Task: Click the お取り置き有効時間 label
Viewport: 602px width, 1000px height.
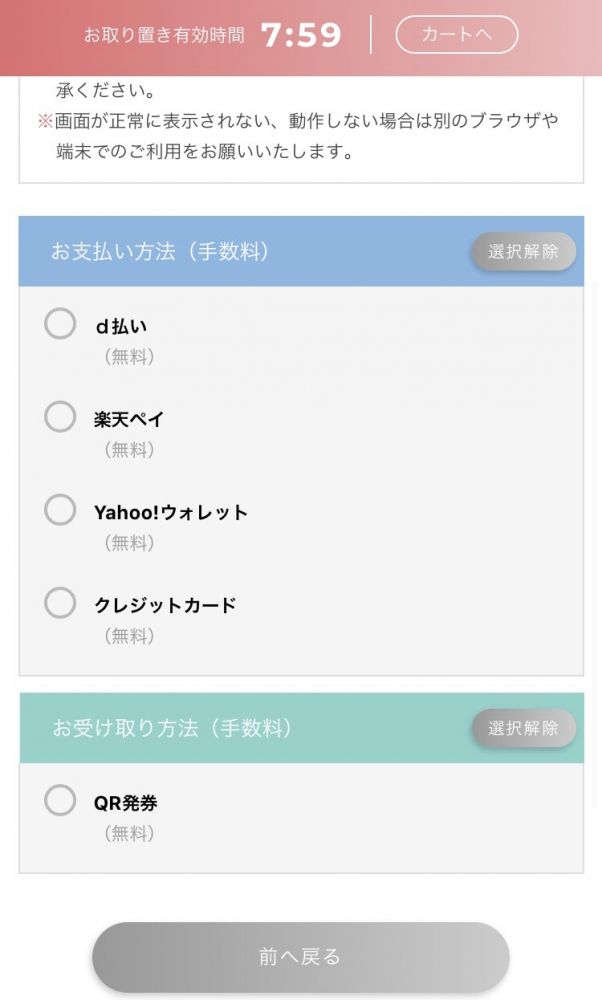Action: point(163,36)
